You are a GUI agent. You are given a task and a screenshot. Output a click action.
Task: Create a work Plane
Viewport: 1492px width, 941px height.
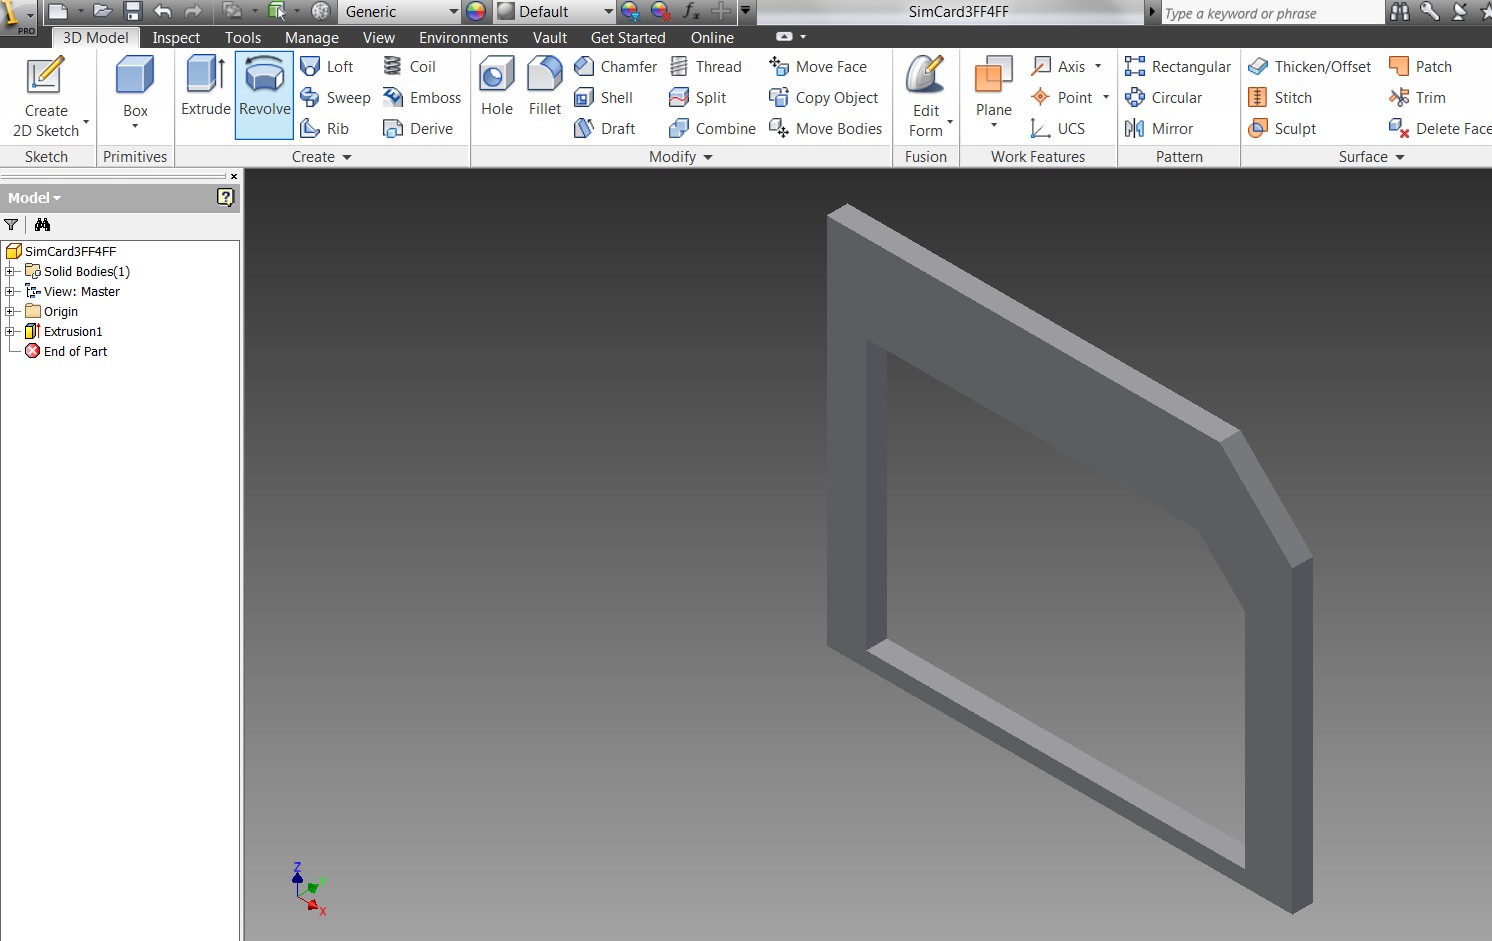point(994,93)
